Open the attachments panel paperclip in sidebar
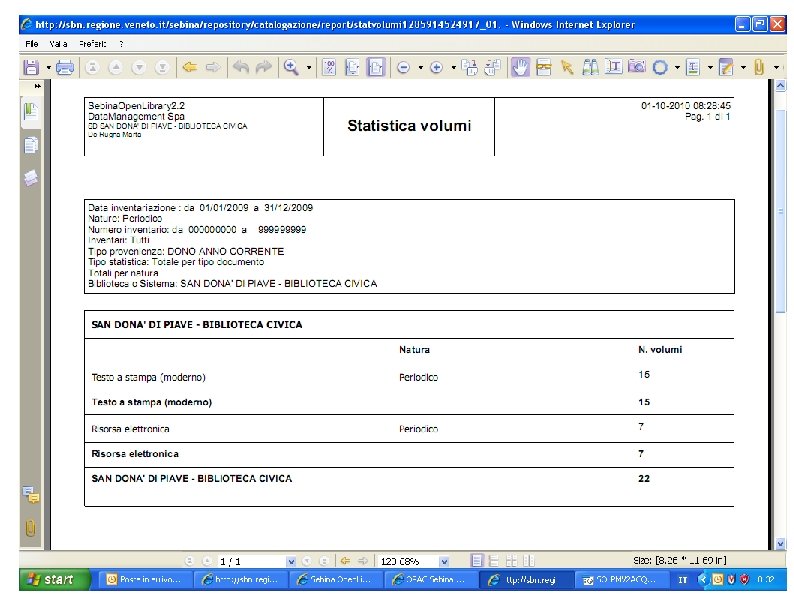Screen dimensions: 794x595 coord(30,528)
